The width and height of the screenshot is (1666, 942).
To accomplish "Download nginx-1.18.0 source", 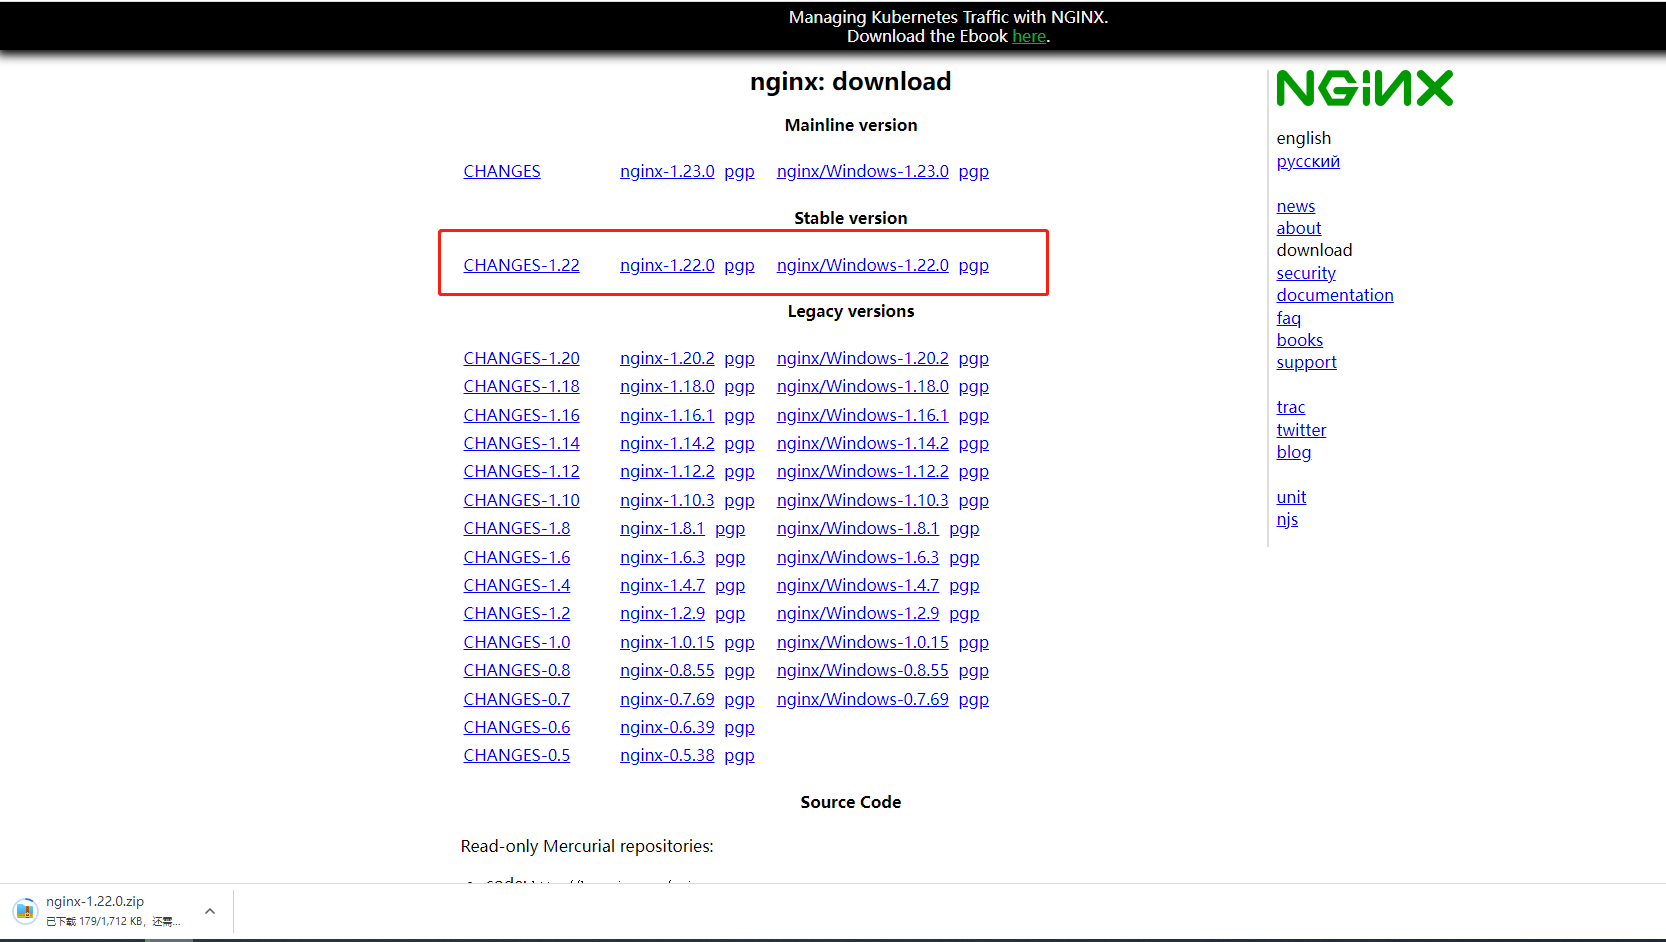I will pos(667,386).
